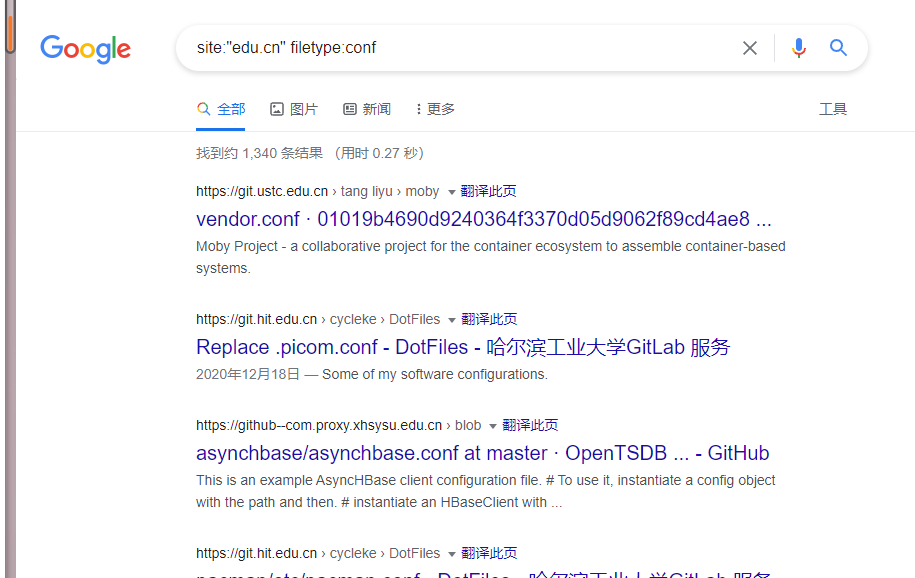Open the 工具 options
This screenshot has height=578, width=915.
(x=833, y=109)
